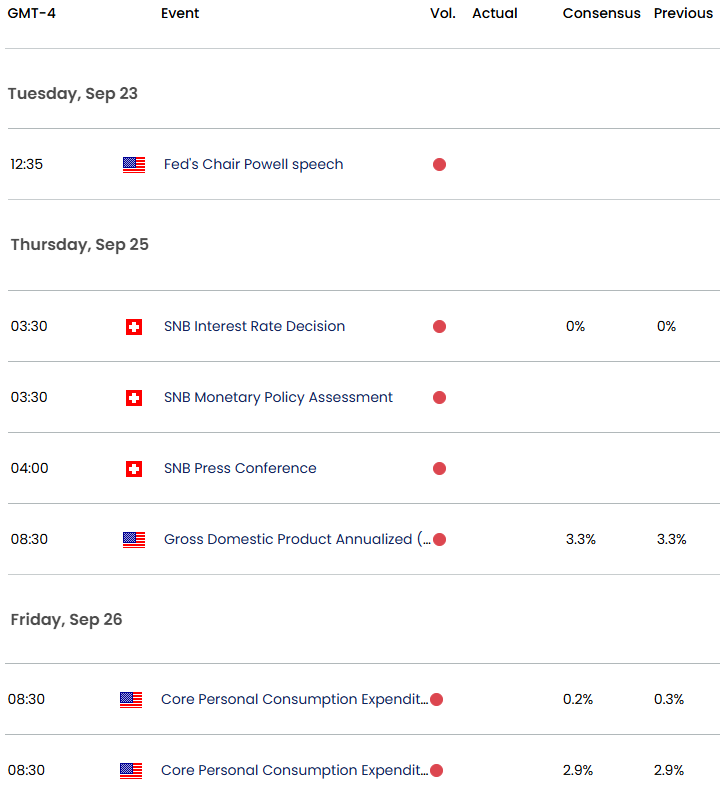
Task: Click Swiss flag next to SNB Interest Rate Decision
Action: tap(134, 327)
